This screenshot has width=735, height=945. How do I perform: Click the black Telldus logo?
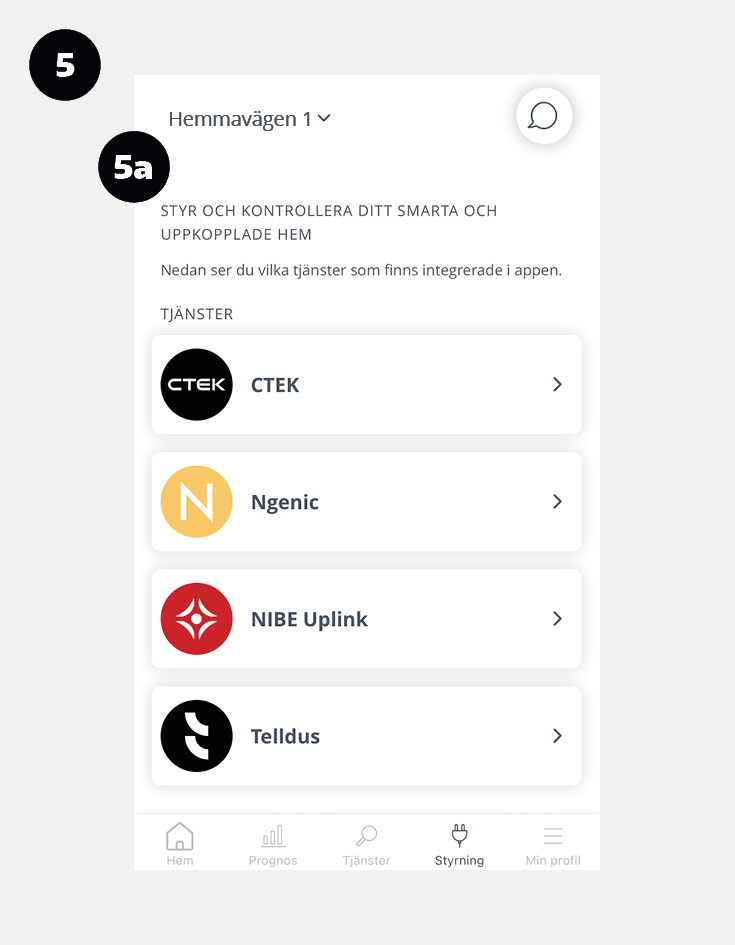click(196, 736)
